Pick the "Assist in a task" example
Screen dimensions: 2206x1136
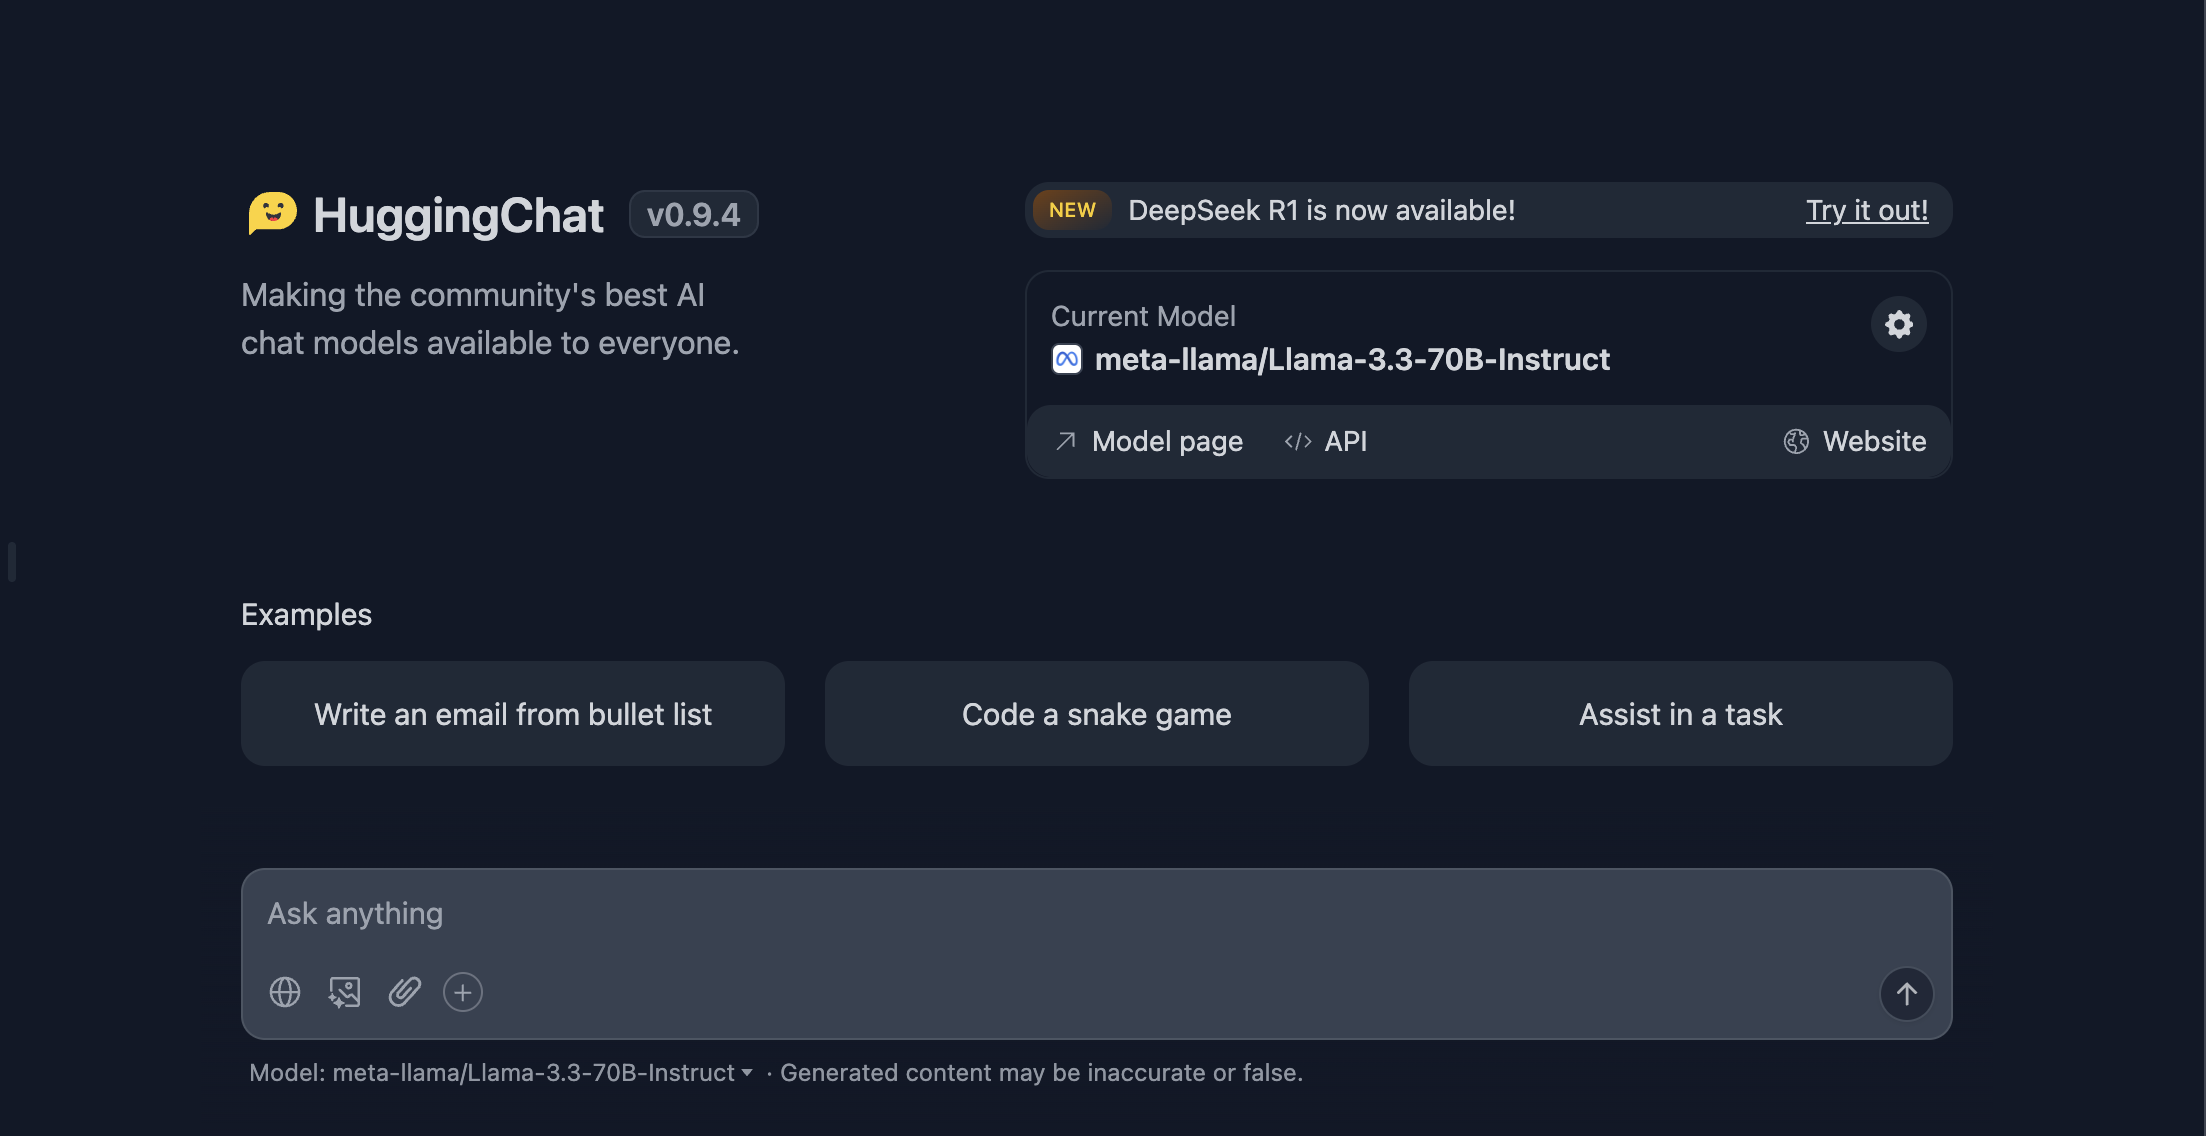tap(1680, 714)
